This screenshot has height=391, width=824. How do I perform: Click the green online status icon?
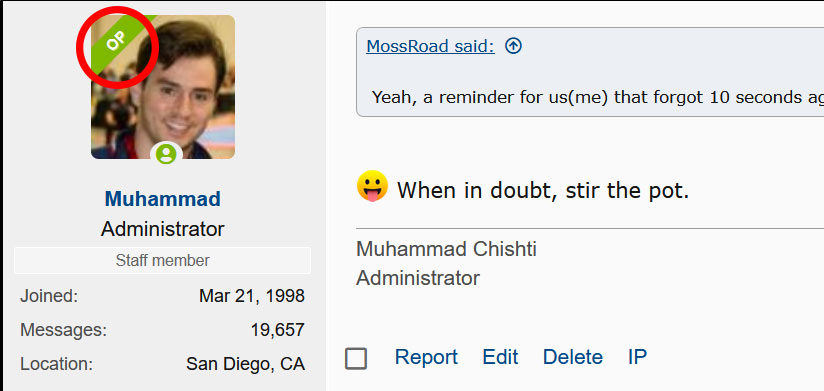(x=166, y=154)
